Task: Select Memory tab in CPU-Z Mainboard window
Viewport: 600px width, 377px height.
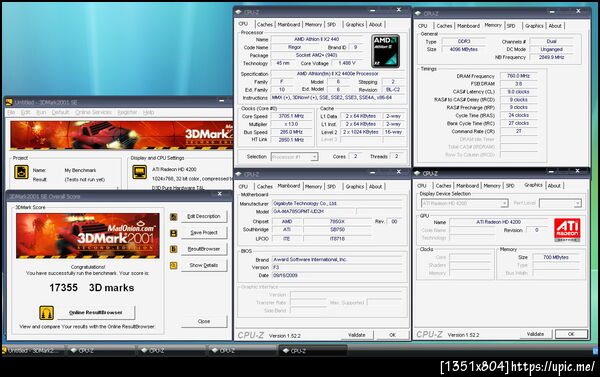Action: point(313,186)
